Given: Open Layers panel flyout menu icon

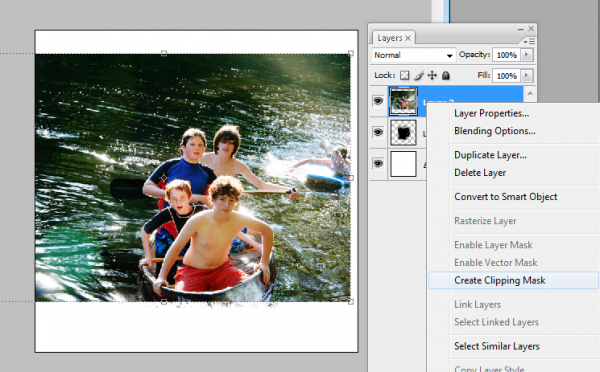Looking at the screenshot, I should (x=529, y=41).
